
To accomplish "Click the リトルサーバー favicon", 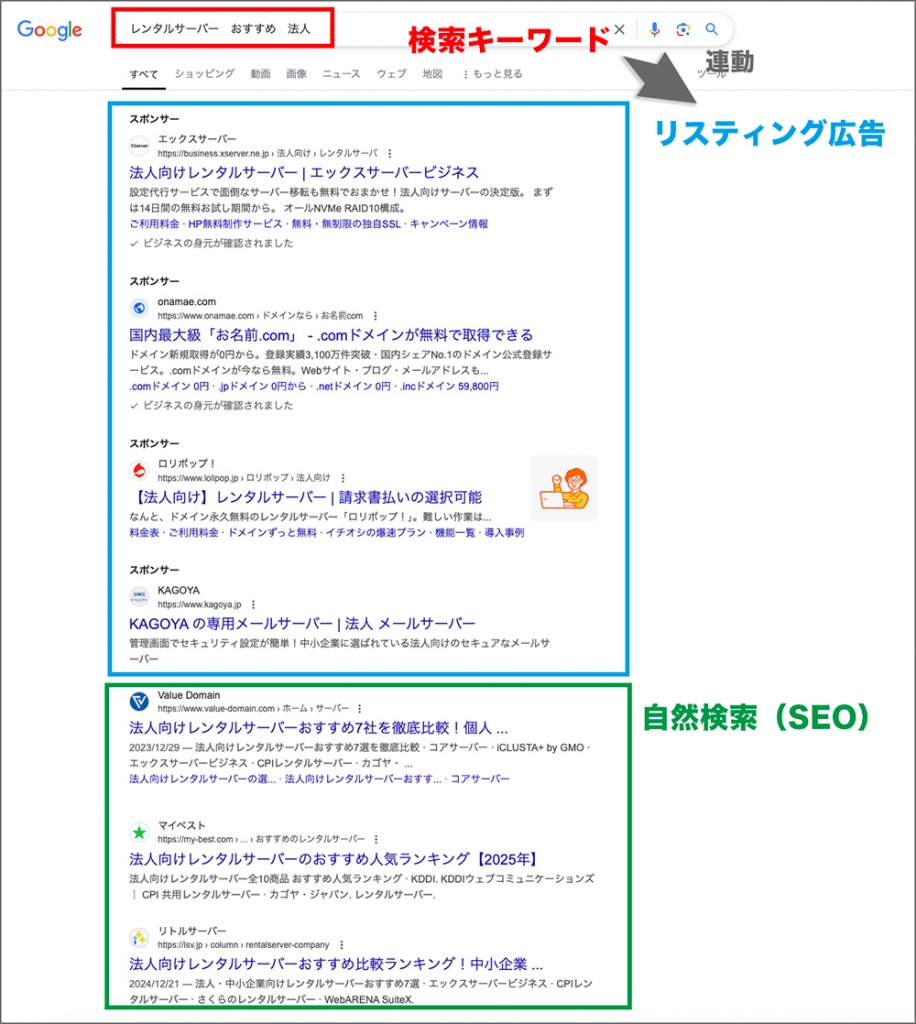I will [139, 938].
